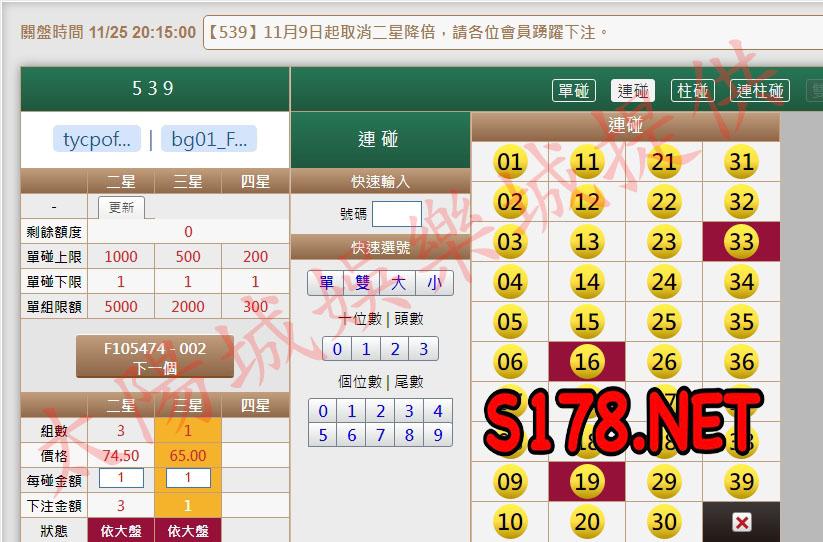
Task: Select number ball 11
Action: pos(587,162)
